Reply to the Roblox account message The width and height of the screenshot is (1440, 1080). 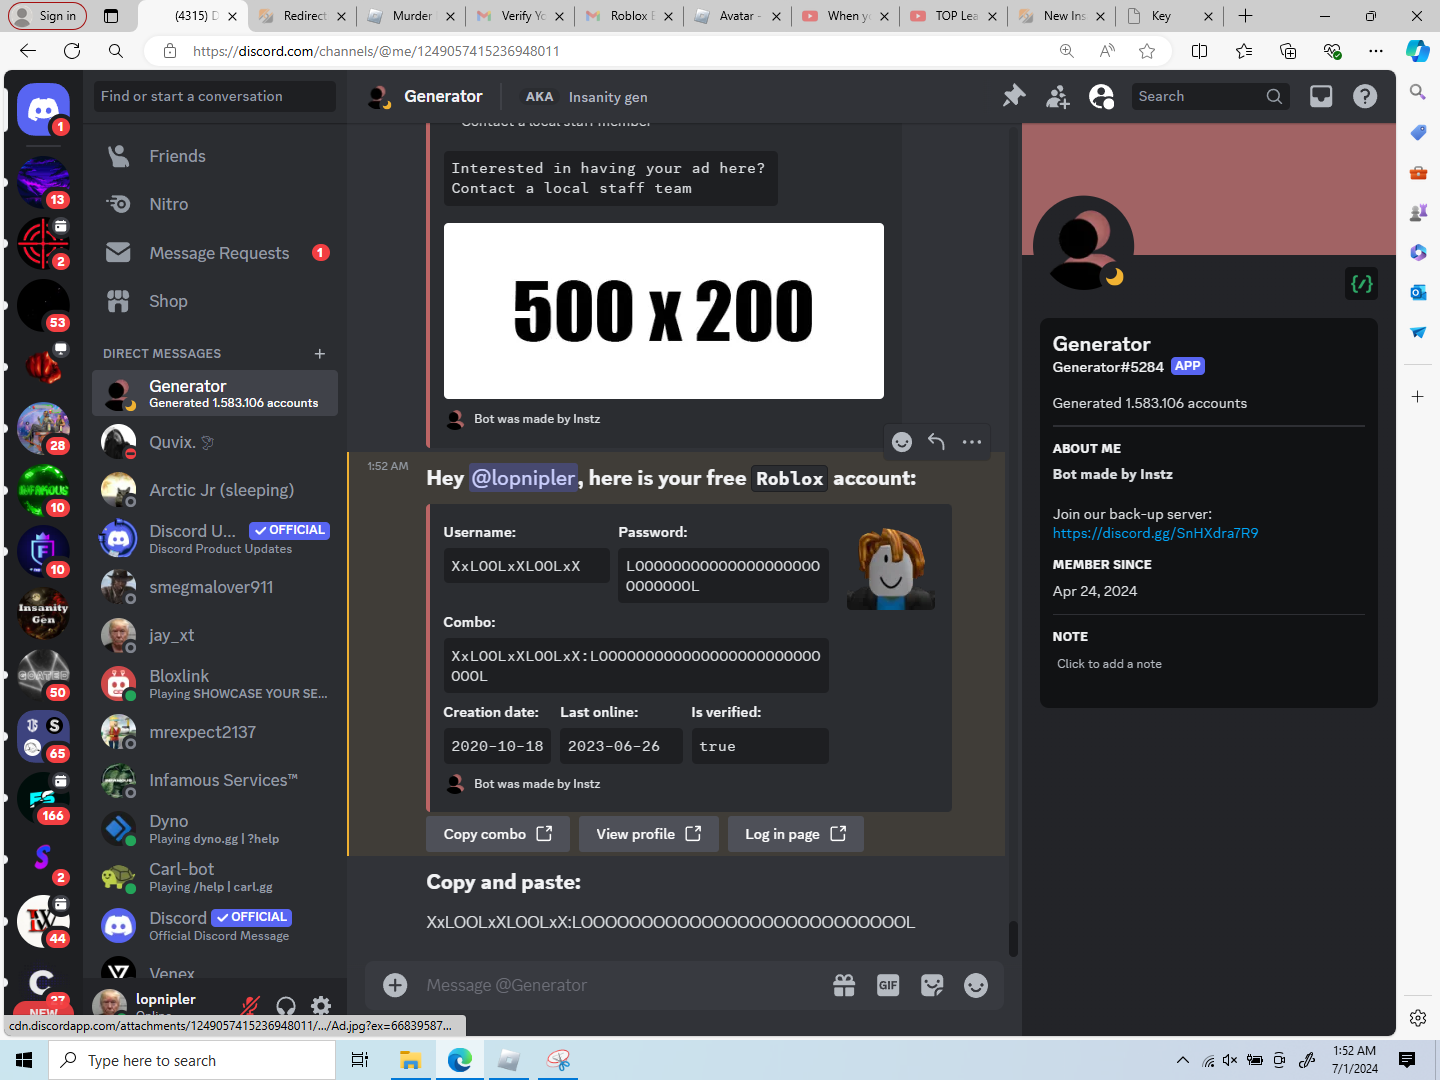click(x=937, y=442)
